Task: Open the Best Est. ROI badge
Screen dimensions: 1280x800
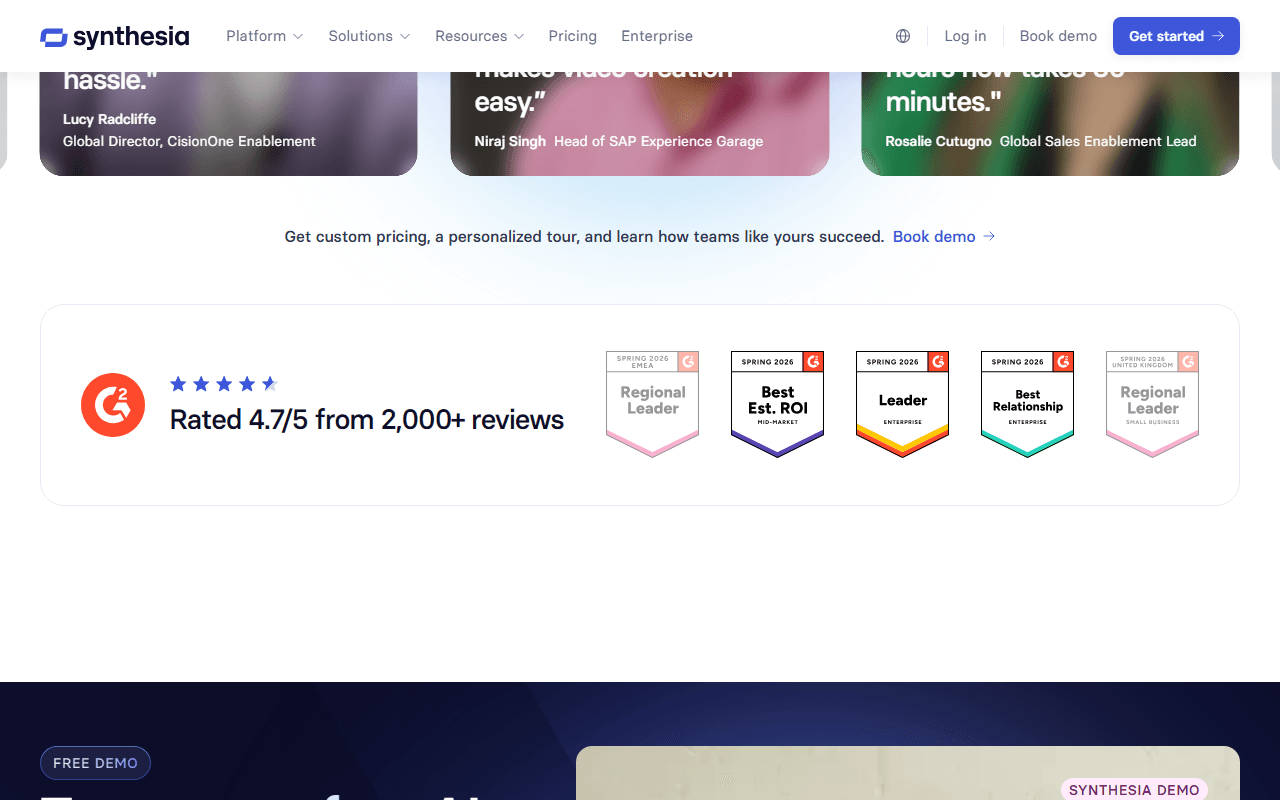Action: pos(777,404)
